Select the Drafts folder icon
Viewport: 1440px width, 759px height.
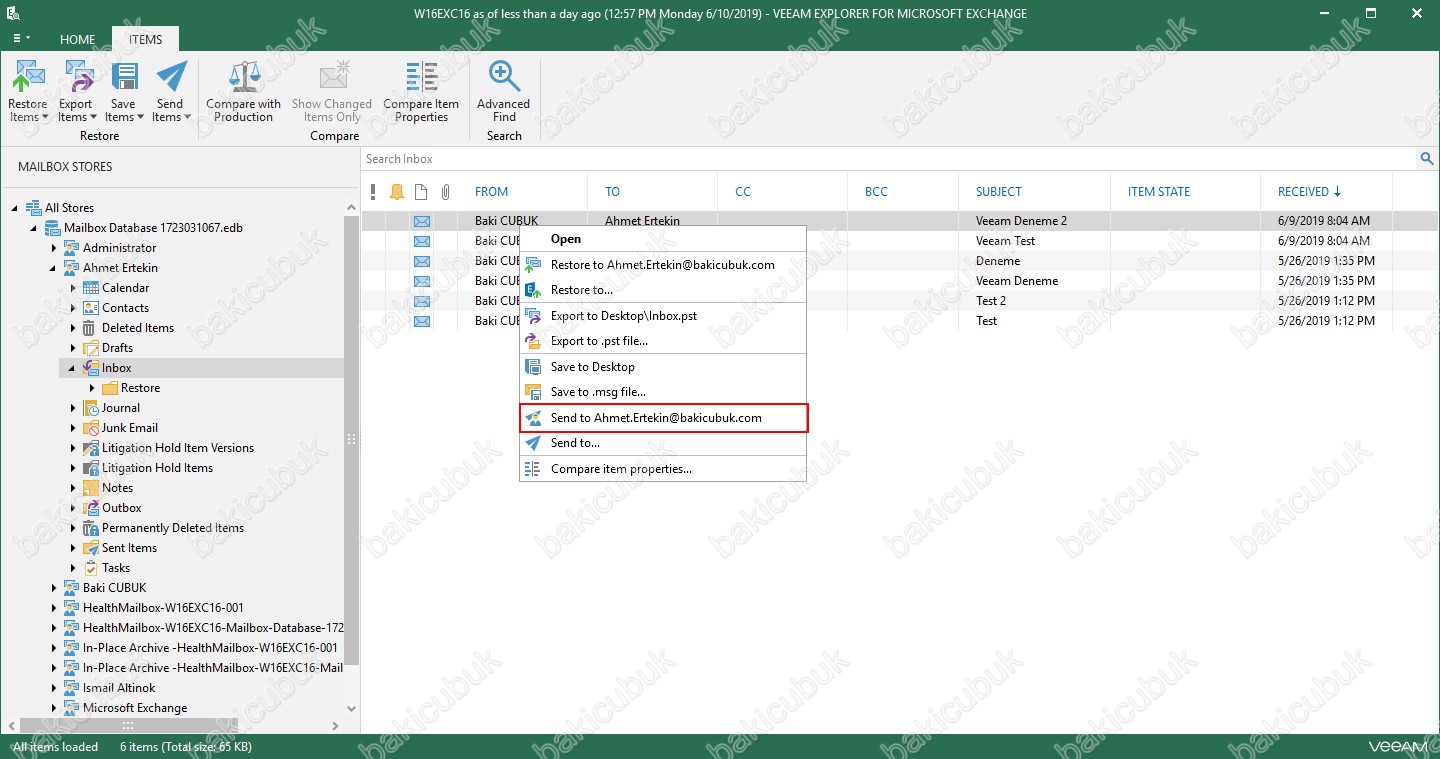coord(91,348)
